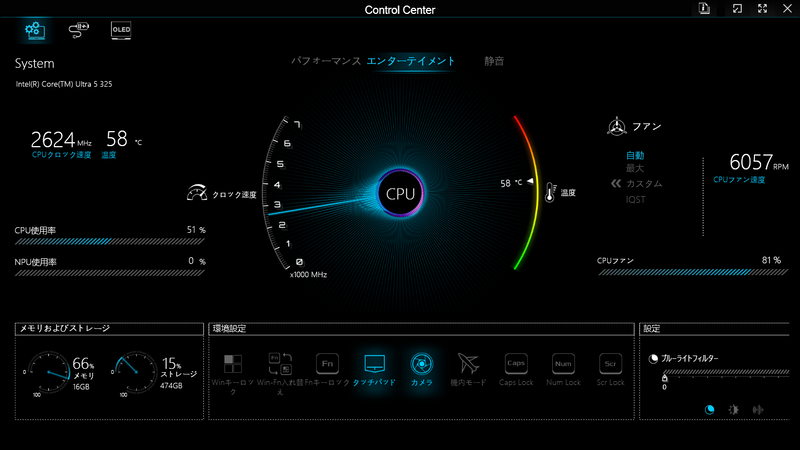This screenshot has height=450, width=800.
Task: Select the sound settings icon
Action: point(758,410)
